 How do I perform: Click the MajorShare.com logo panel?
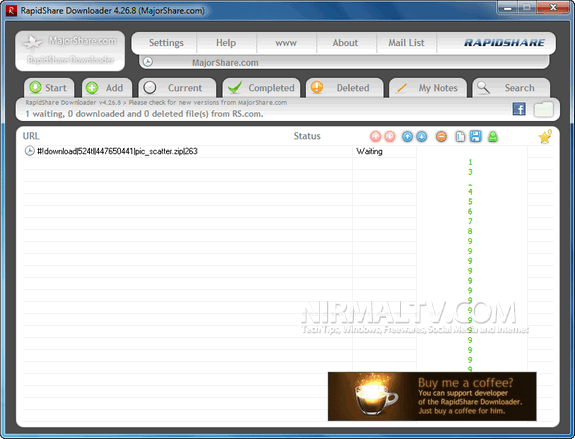point(70,51)
